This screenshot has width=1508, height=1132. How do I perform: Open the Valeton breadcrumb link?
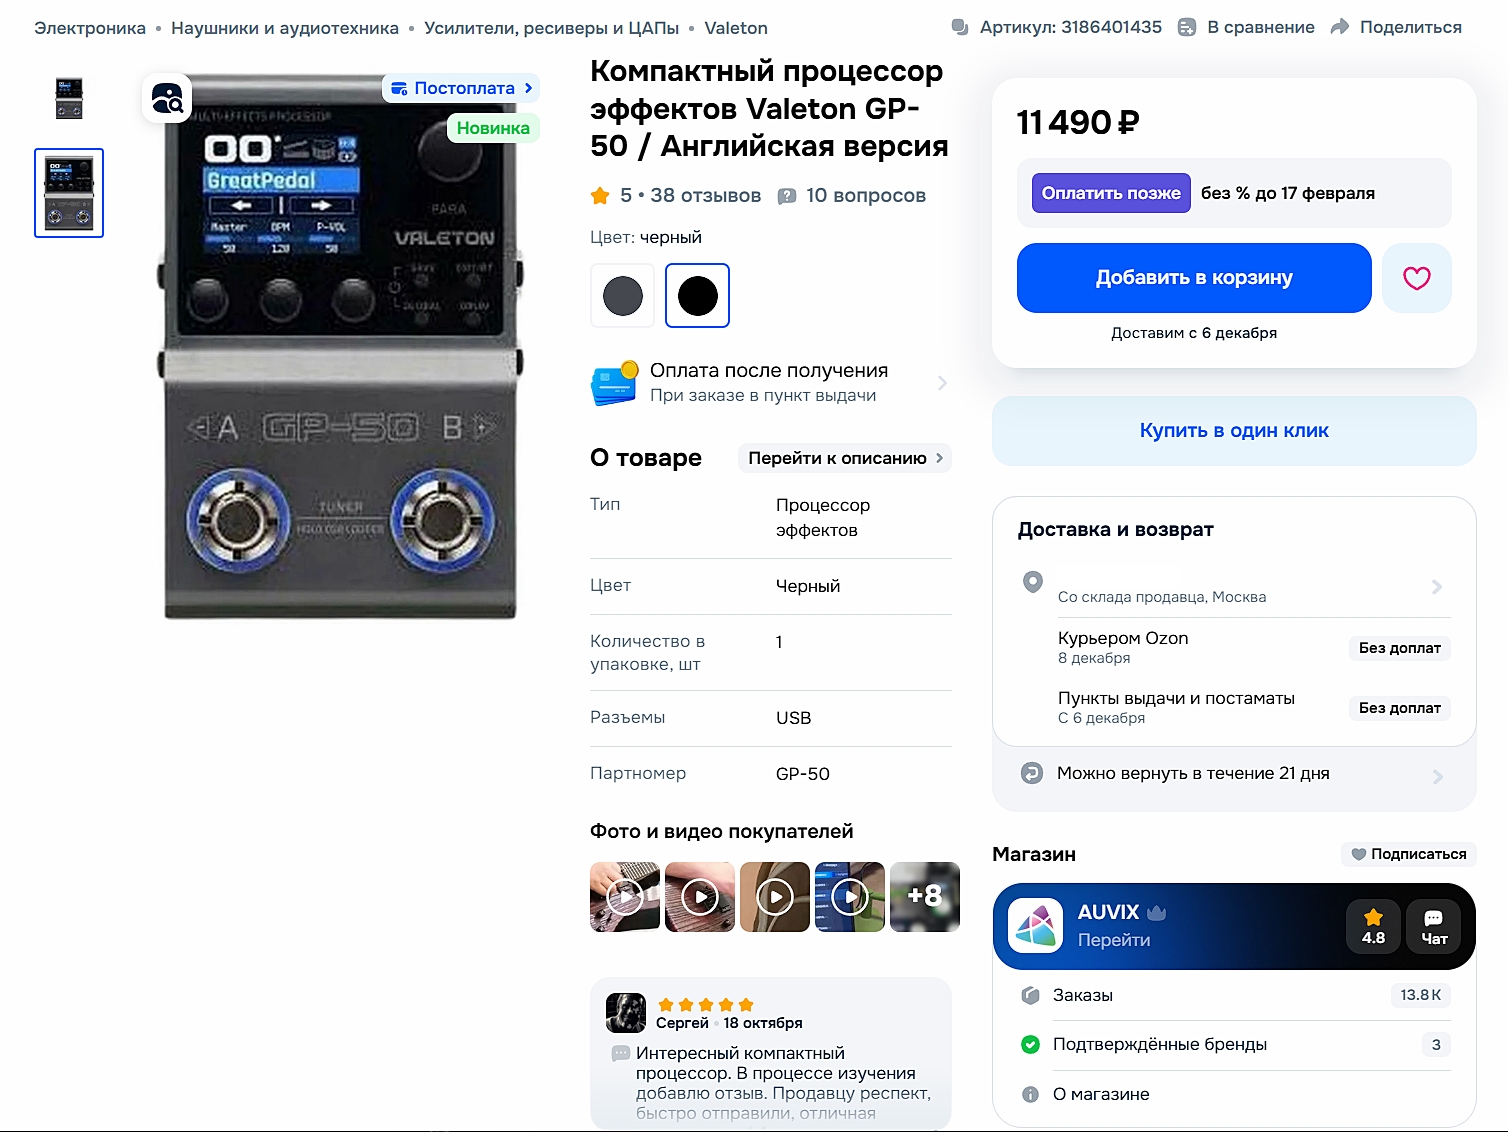(736, 28)
